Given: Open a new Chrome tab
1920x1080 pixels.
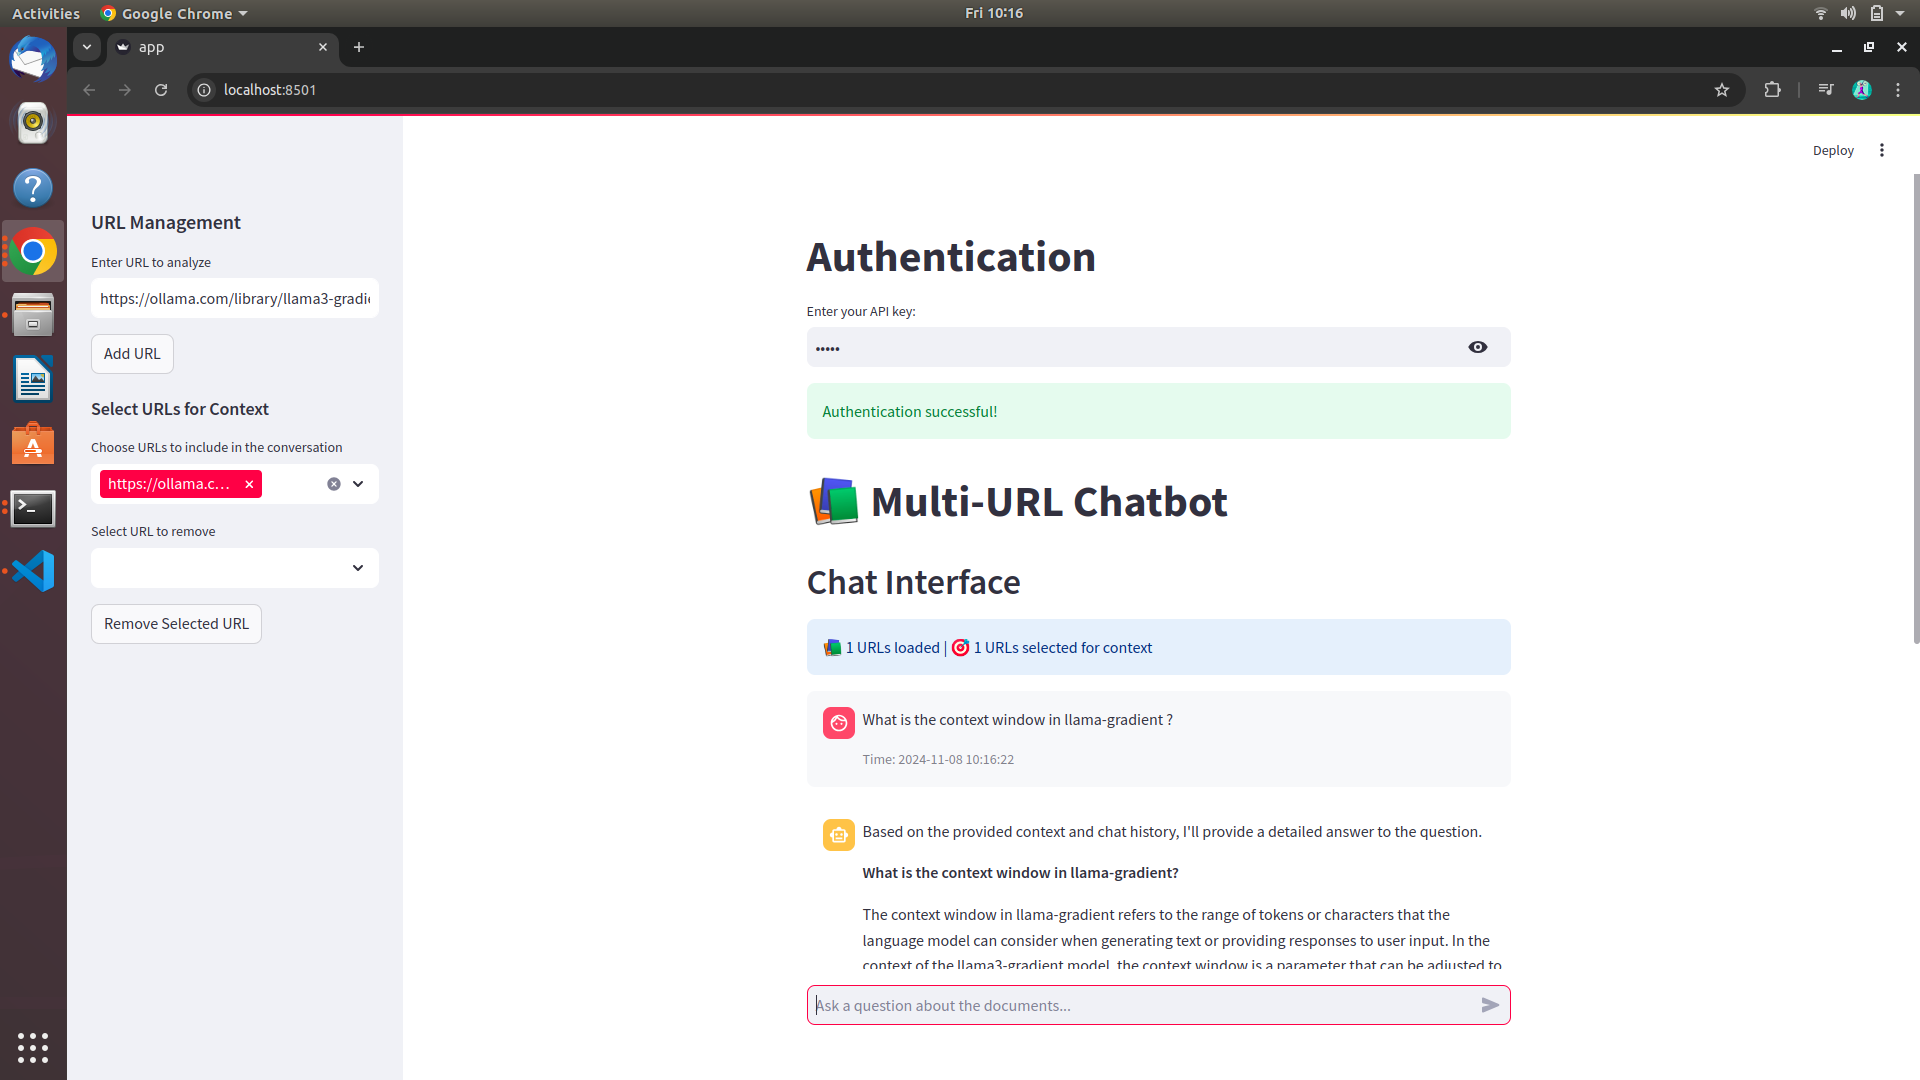Looking at the screenshot, I should (x=359, y=47).
